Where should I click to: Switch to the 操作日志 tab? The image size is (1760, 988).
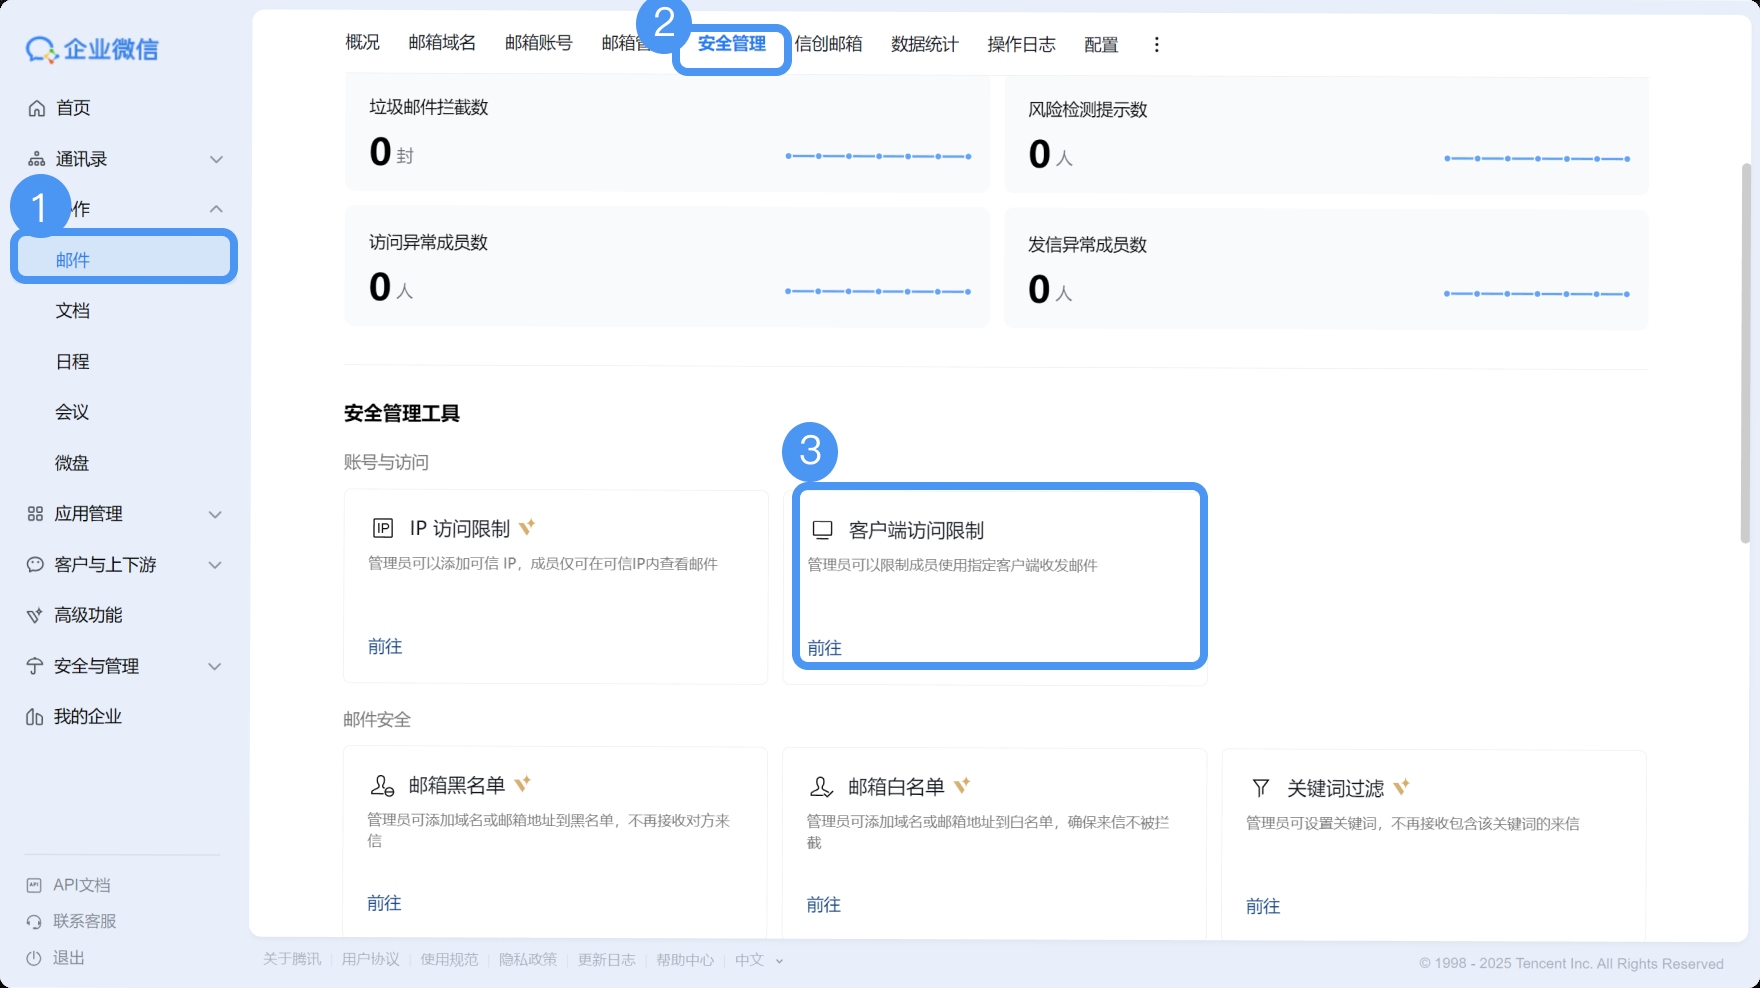pos(1021,44)
